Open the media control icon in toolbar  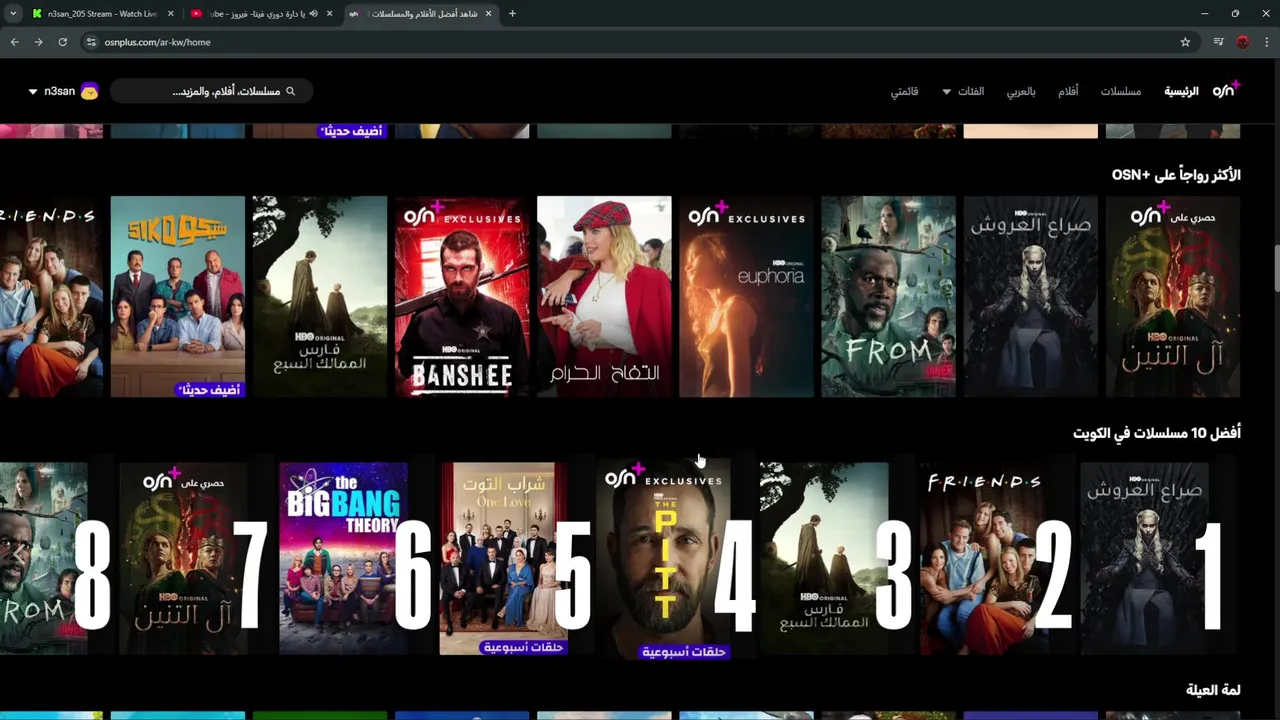click(1218, 42)
